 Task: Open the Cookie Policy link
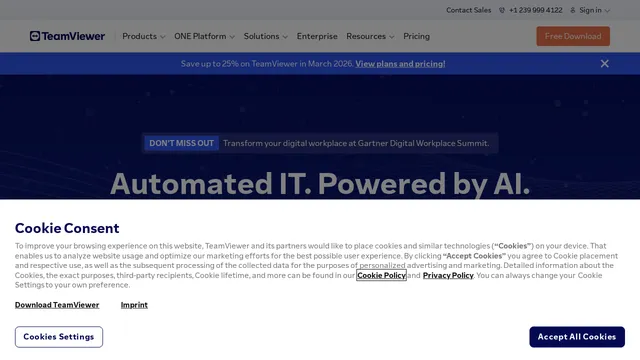[x=381, y=275]
